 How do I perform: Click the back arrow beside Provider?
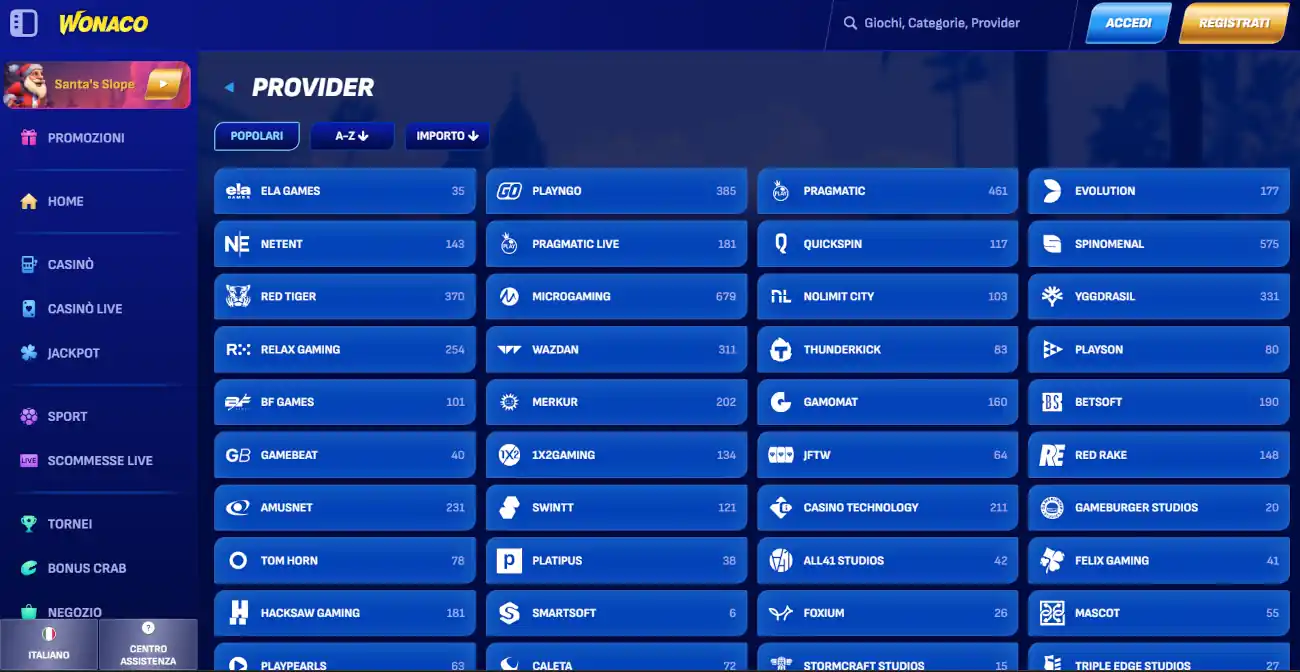229,88
